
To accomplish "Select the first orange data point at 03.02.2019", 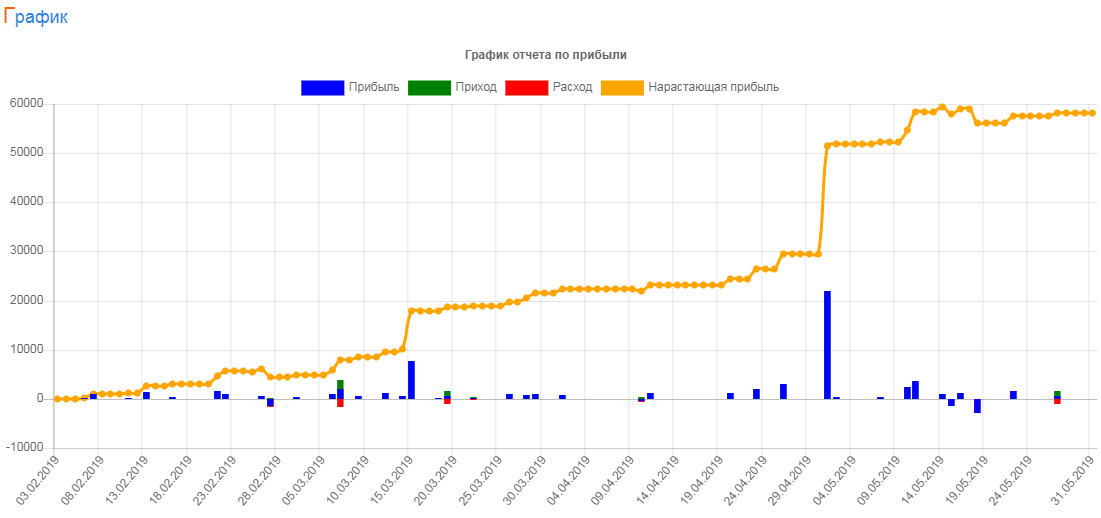I will 57,399.
